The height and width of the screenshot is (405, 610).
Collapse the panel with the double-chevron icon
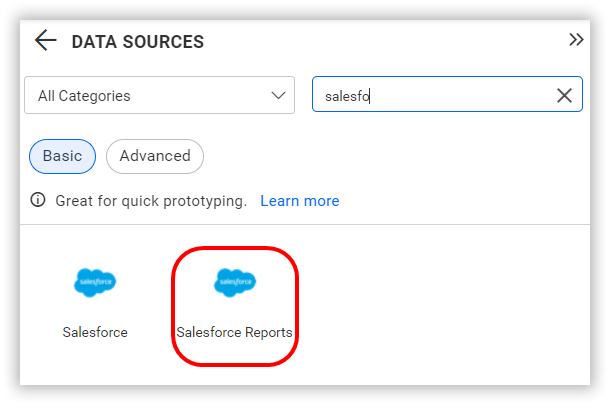pyautogui.click(x=576, y=40)
